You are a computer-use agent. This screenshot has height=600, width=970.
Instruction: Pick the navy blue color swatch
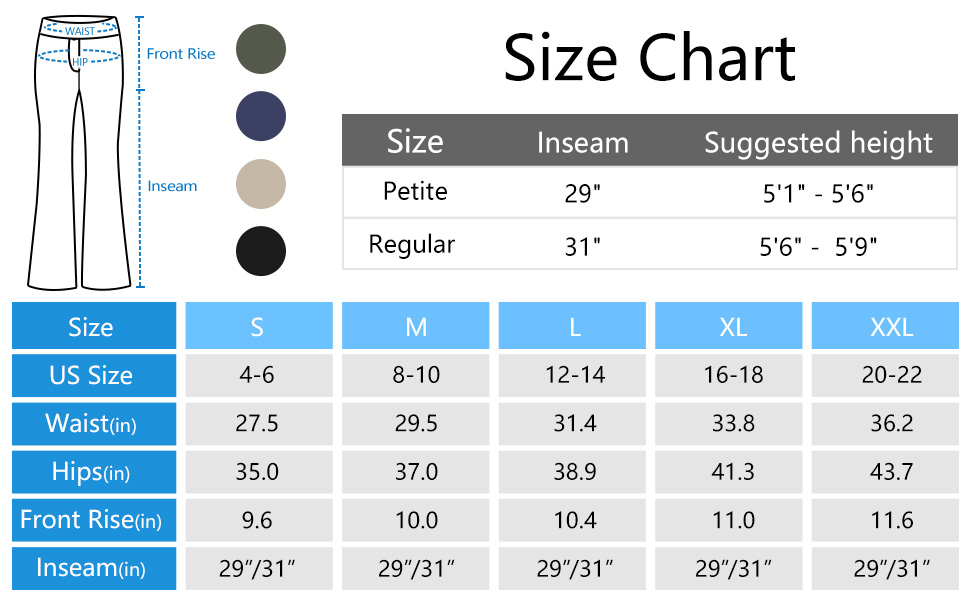261,115
